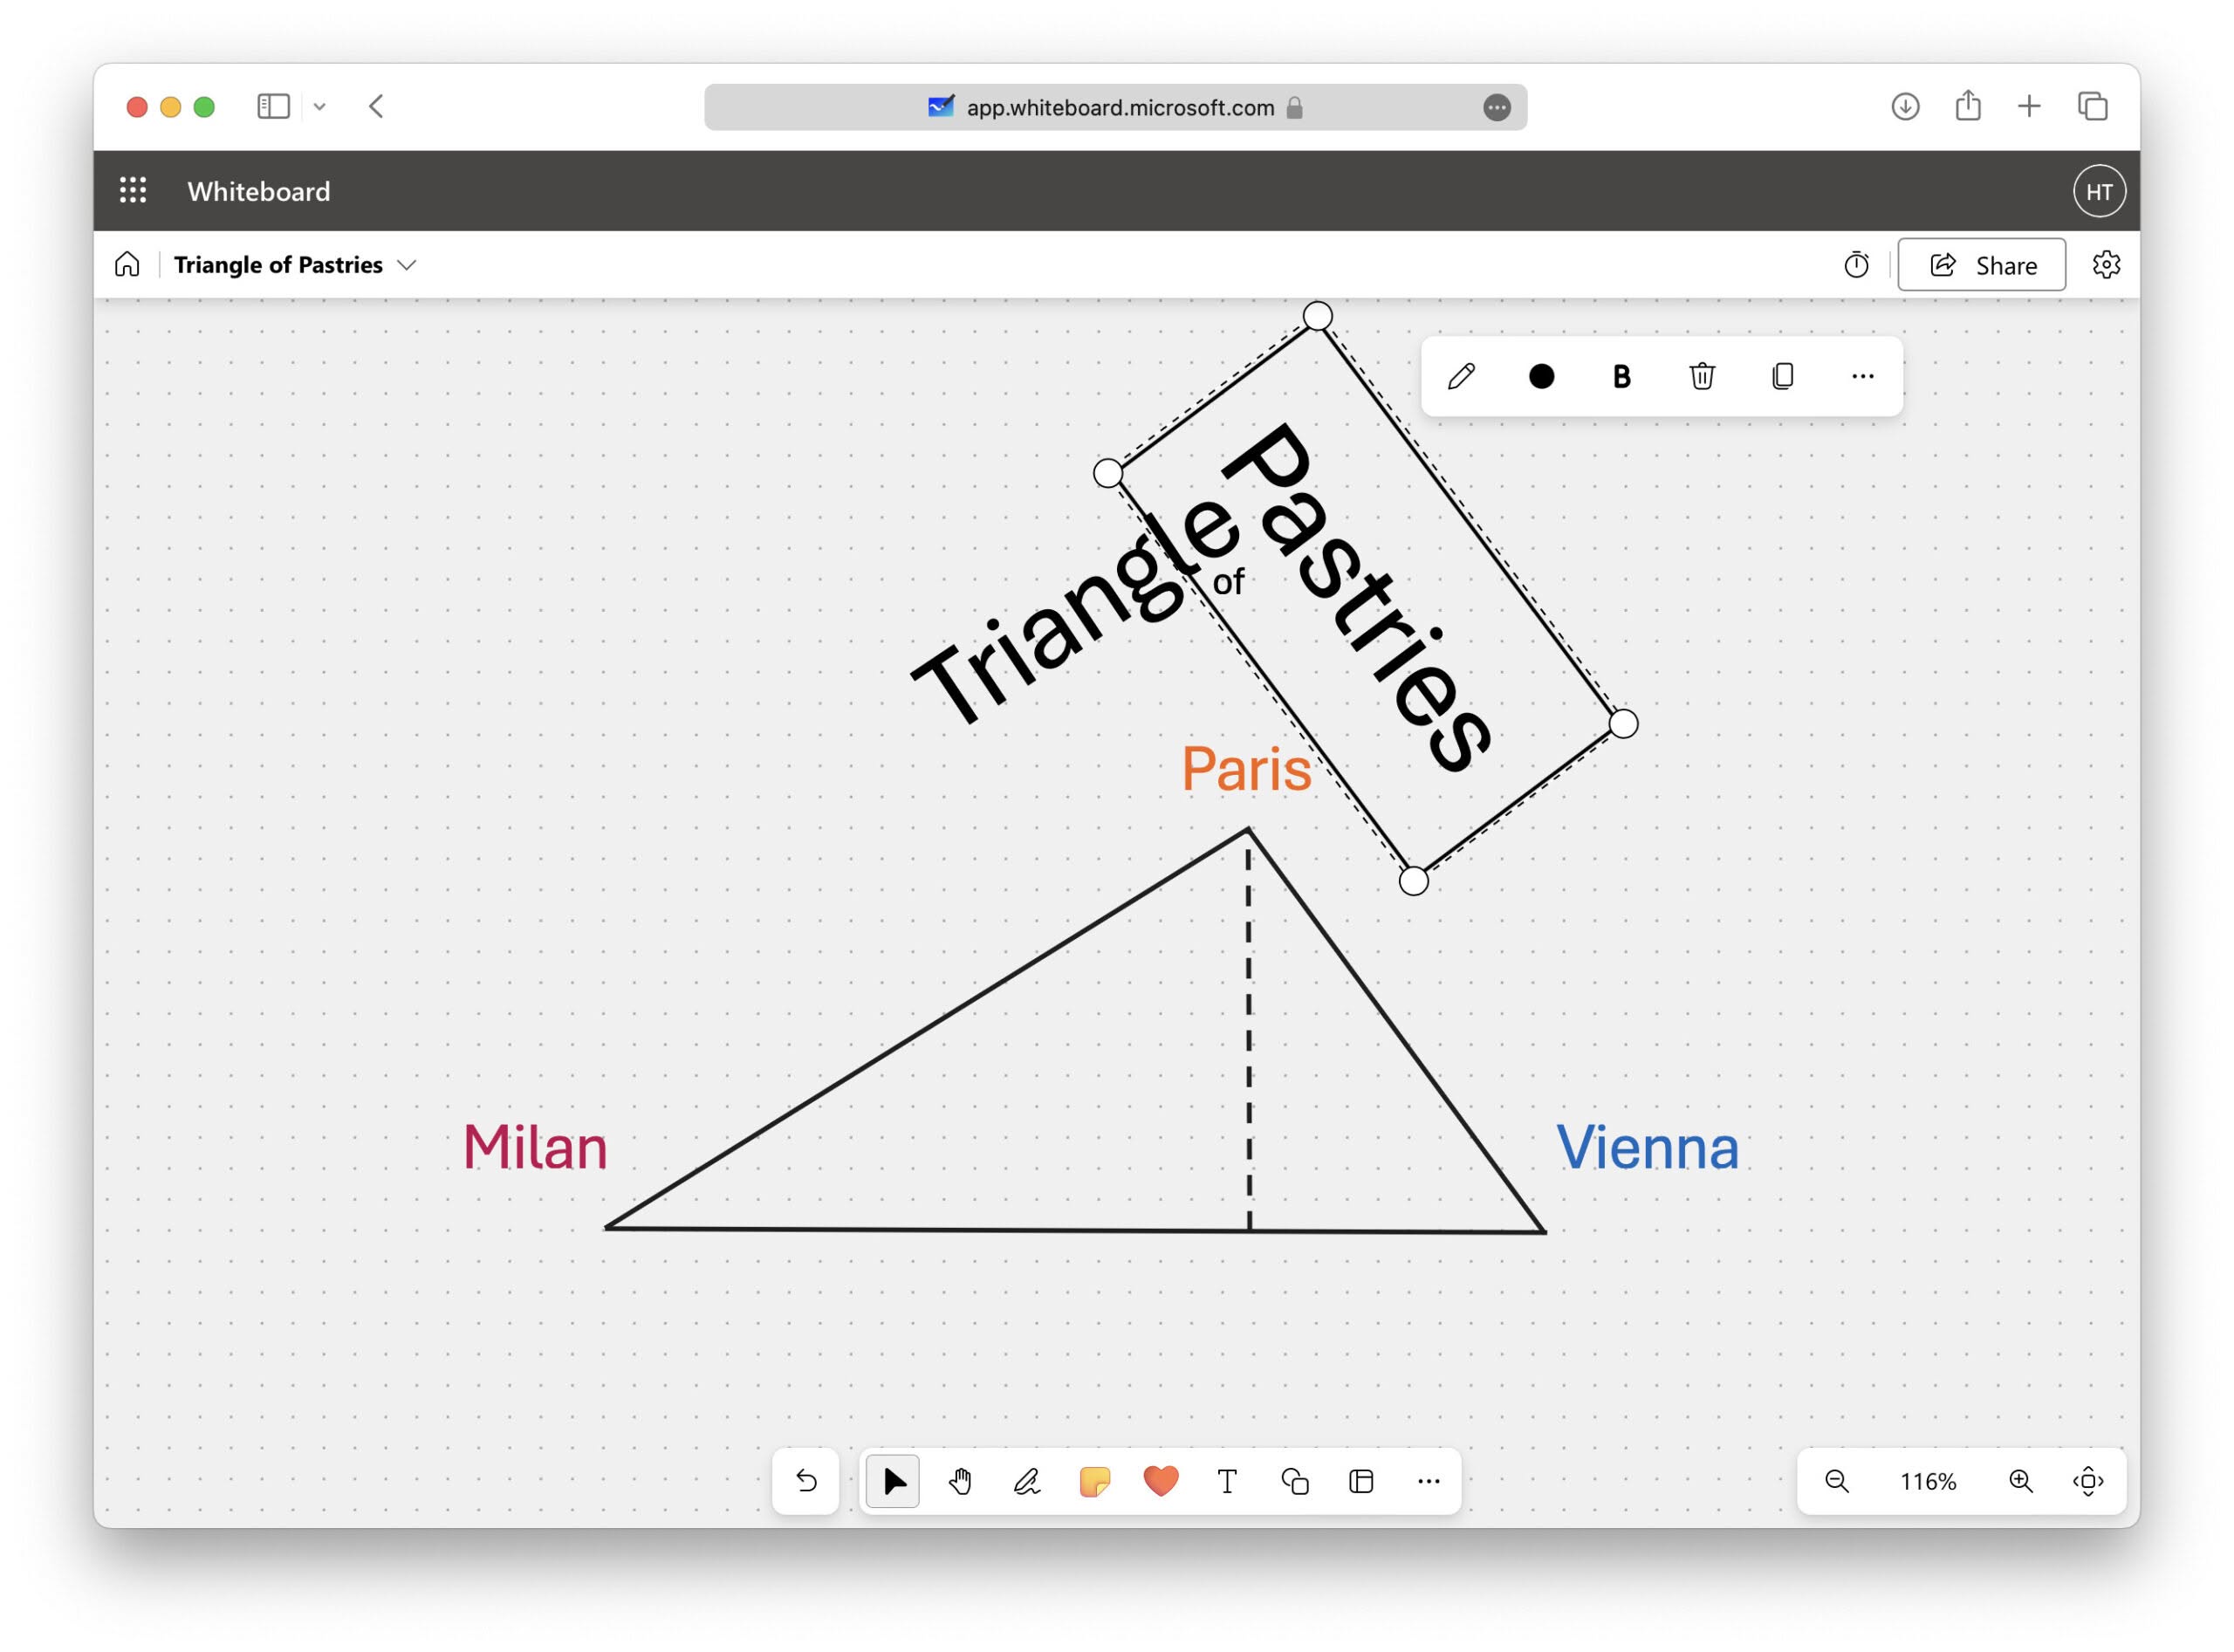Click the 116% zoom level
The width and height of the screenshot is (2234, 1652).
point(1928,1480)
